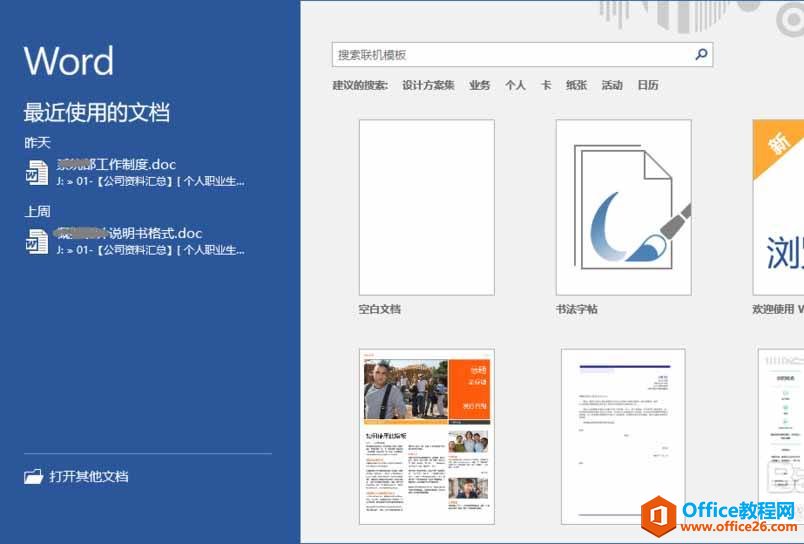Click the Word icon beside 说明书格式.doc
The image size is (804, 544).
tap(37, 241)
